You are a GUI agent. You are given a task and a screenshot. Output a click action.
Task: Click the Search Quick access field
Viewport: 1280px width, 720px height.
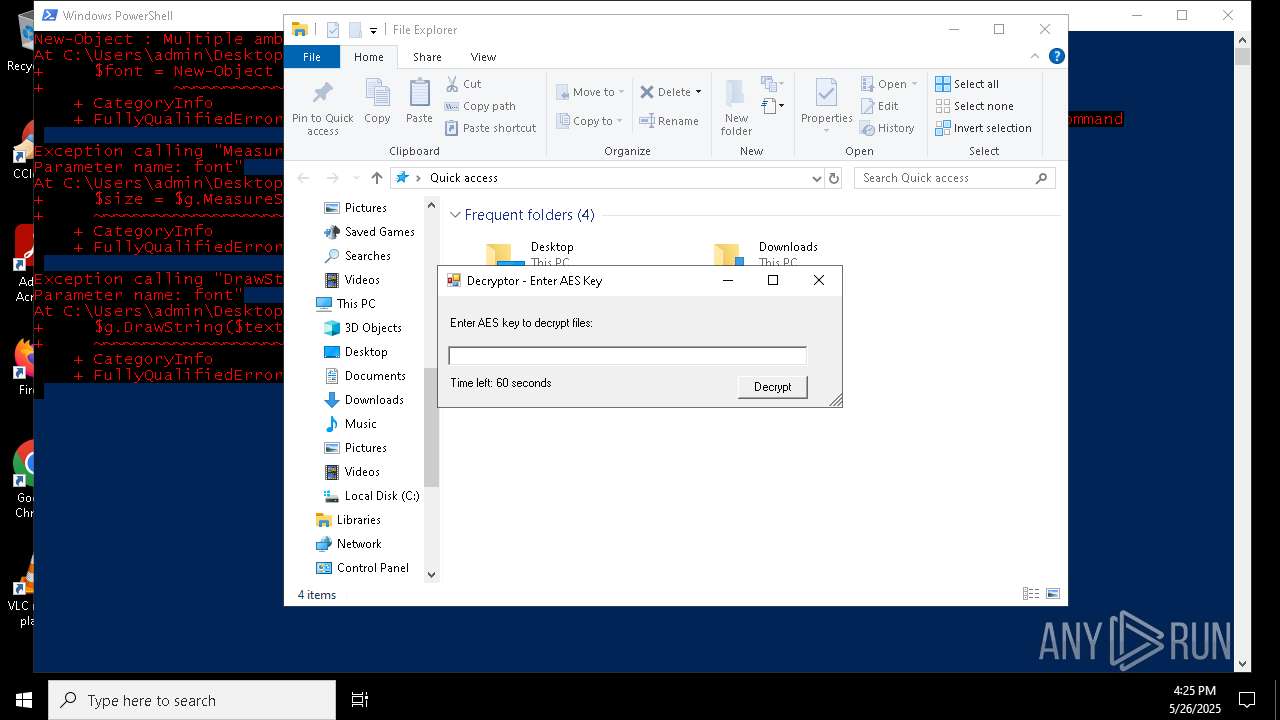pos(955,178)
